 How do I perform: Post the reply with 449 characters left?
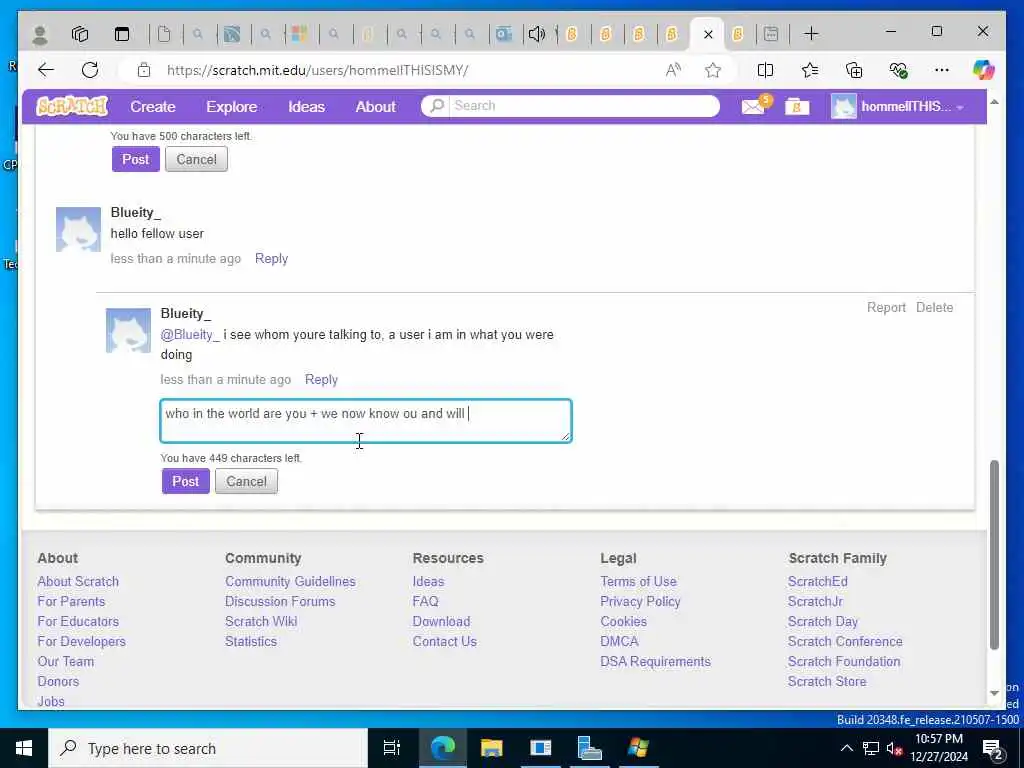point(185,481)
